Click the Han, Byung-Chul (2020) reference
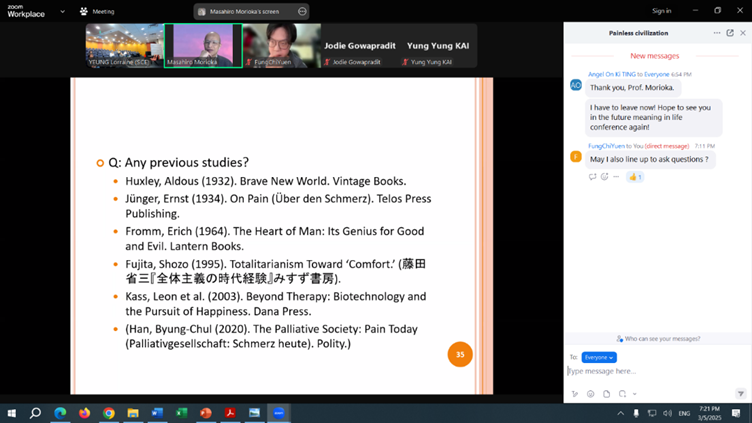The width and height of the screenshot is (752, 423). tap(271, 336)
